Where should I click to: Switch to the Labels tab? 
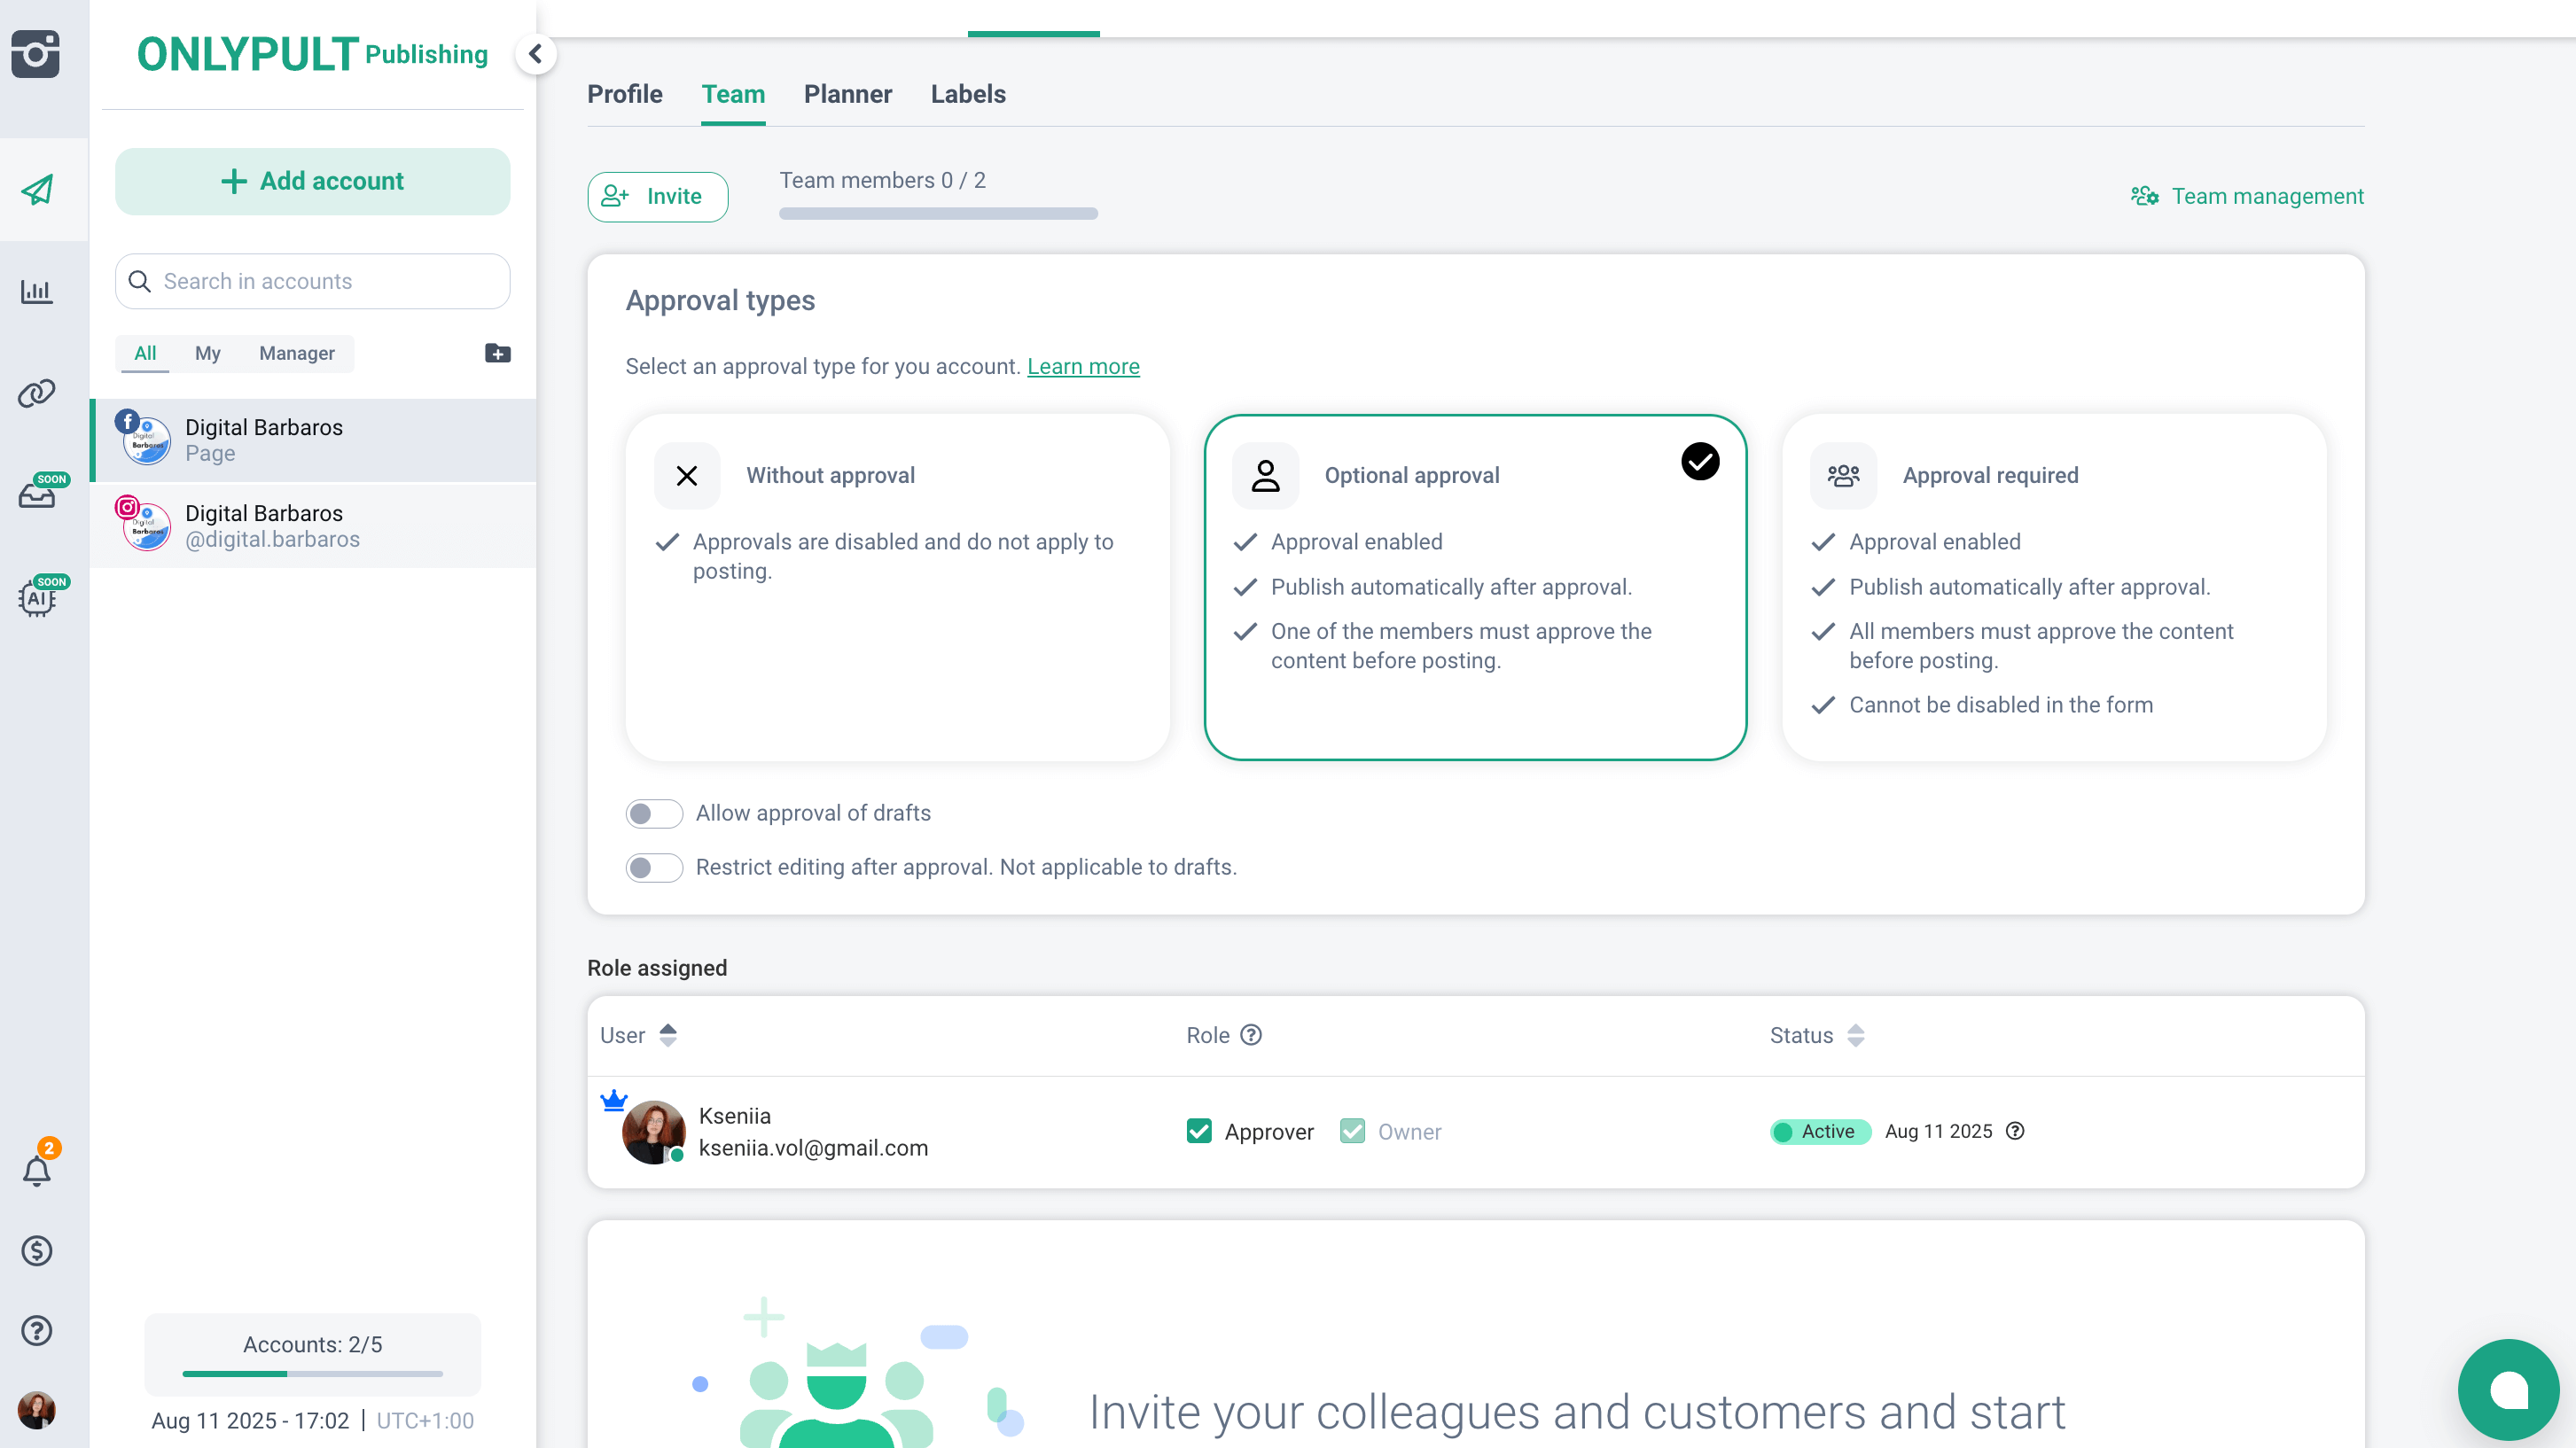pyautogui.click(x=967, y=94)
